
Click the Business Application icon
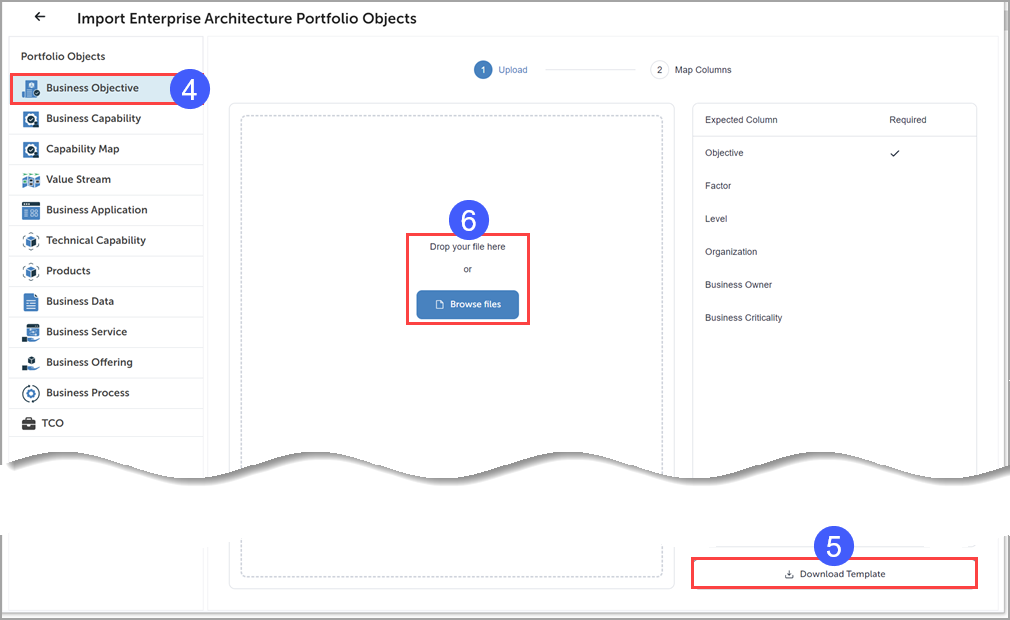[x=30, y=210]
